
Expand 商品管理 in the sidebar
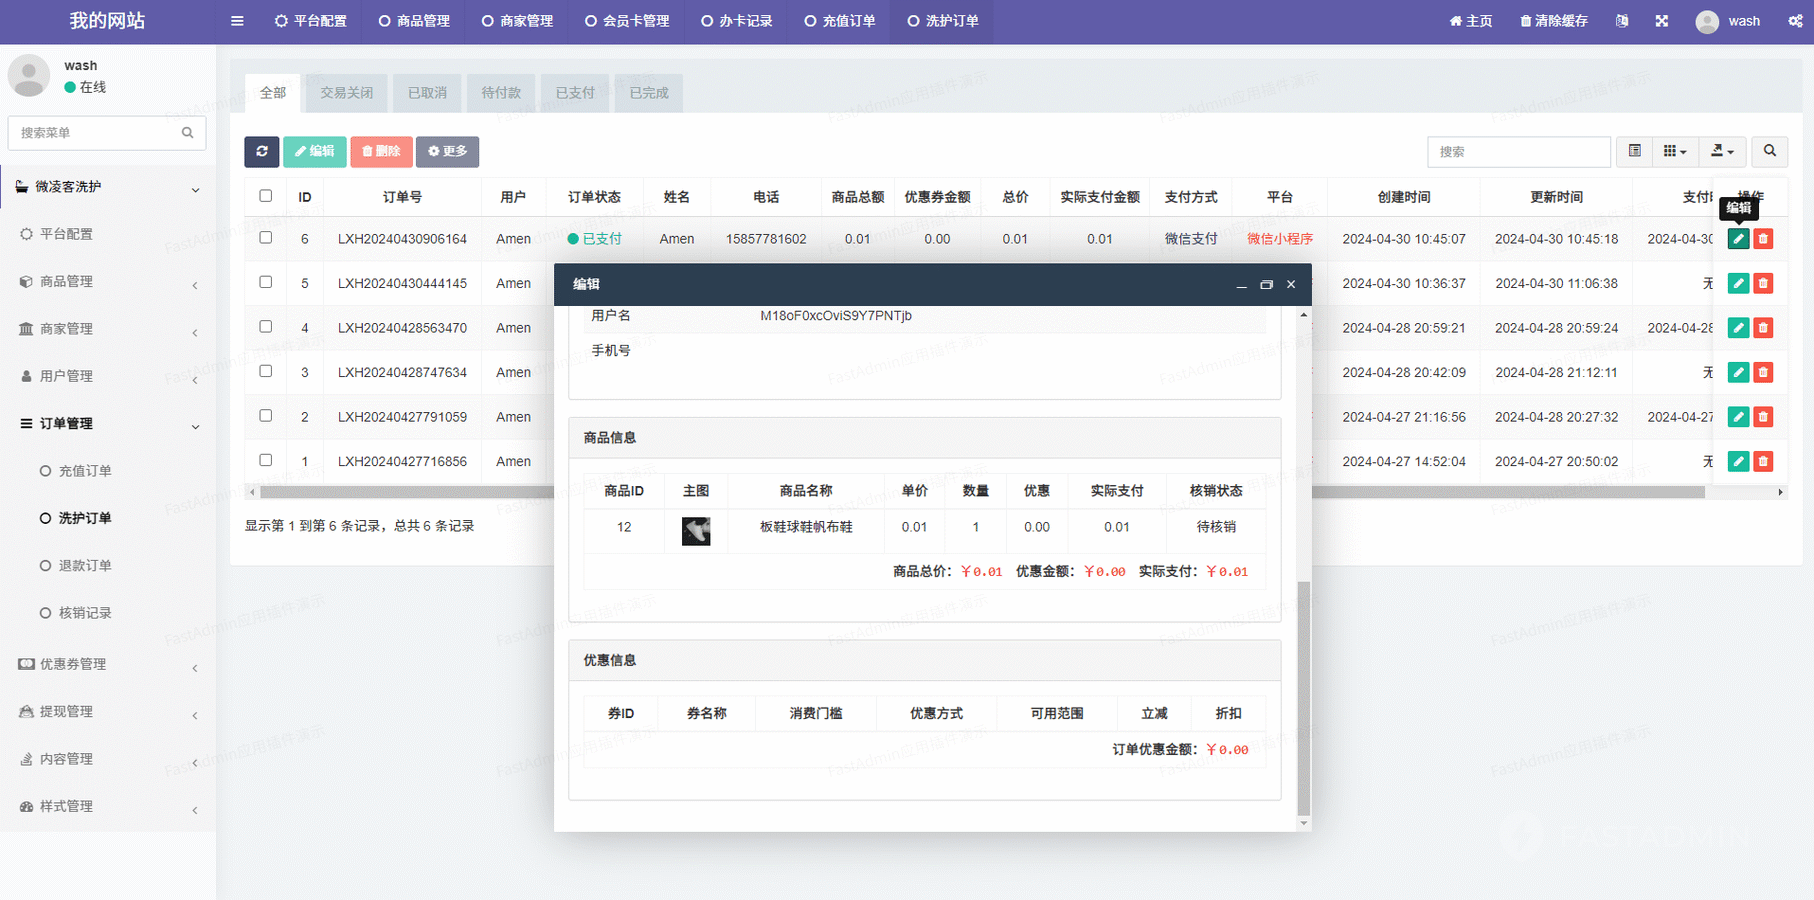108,282
